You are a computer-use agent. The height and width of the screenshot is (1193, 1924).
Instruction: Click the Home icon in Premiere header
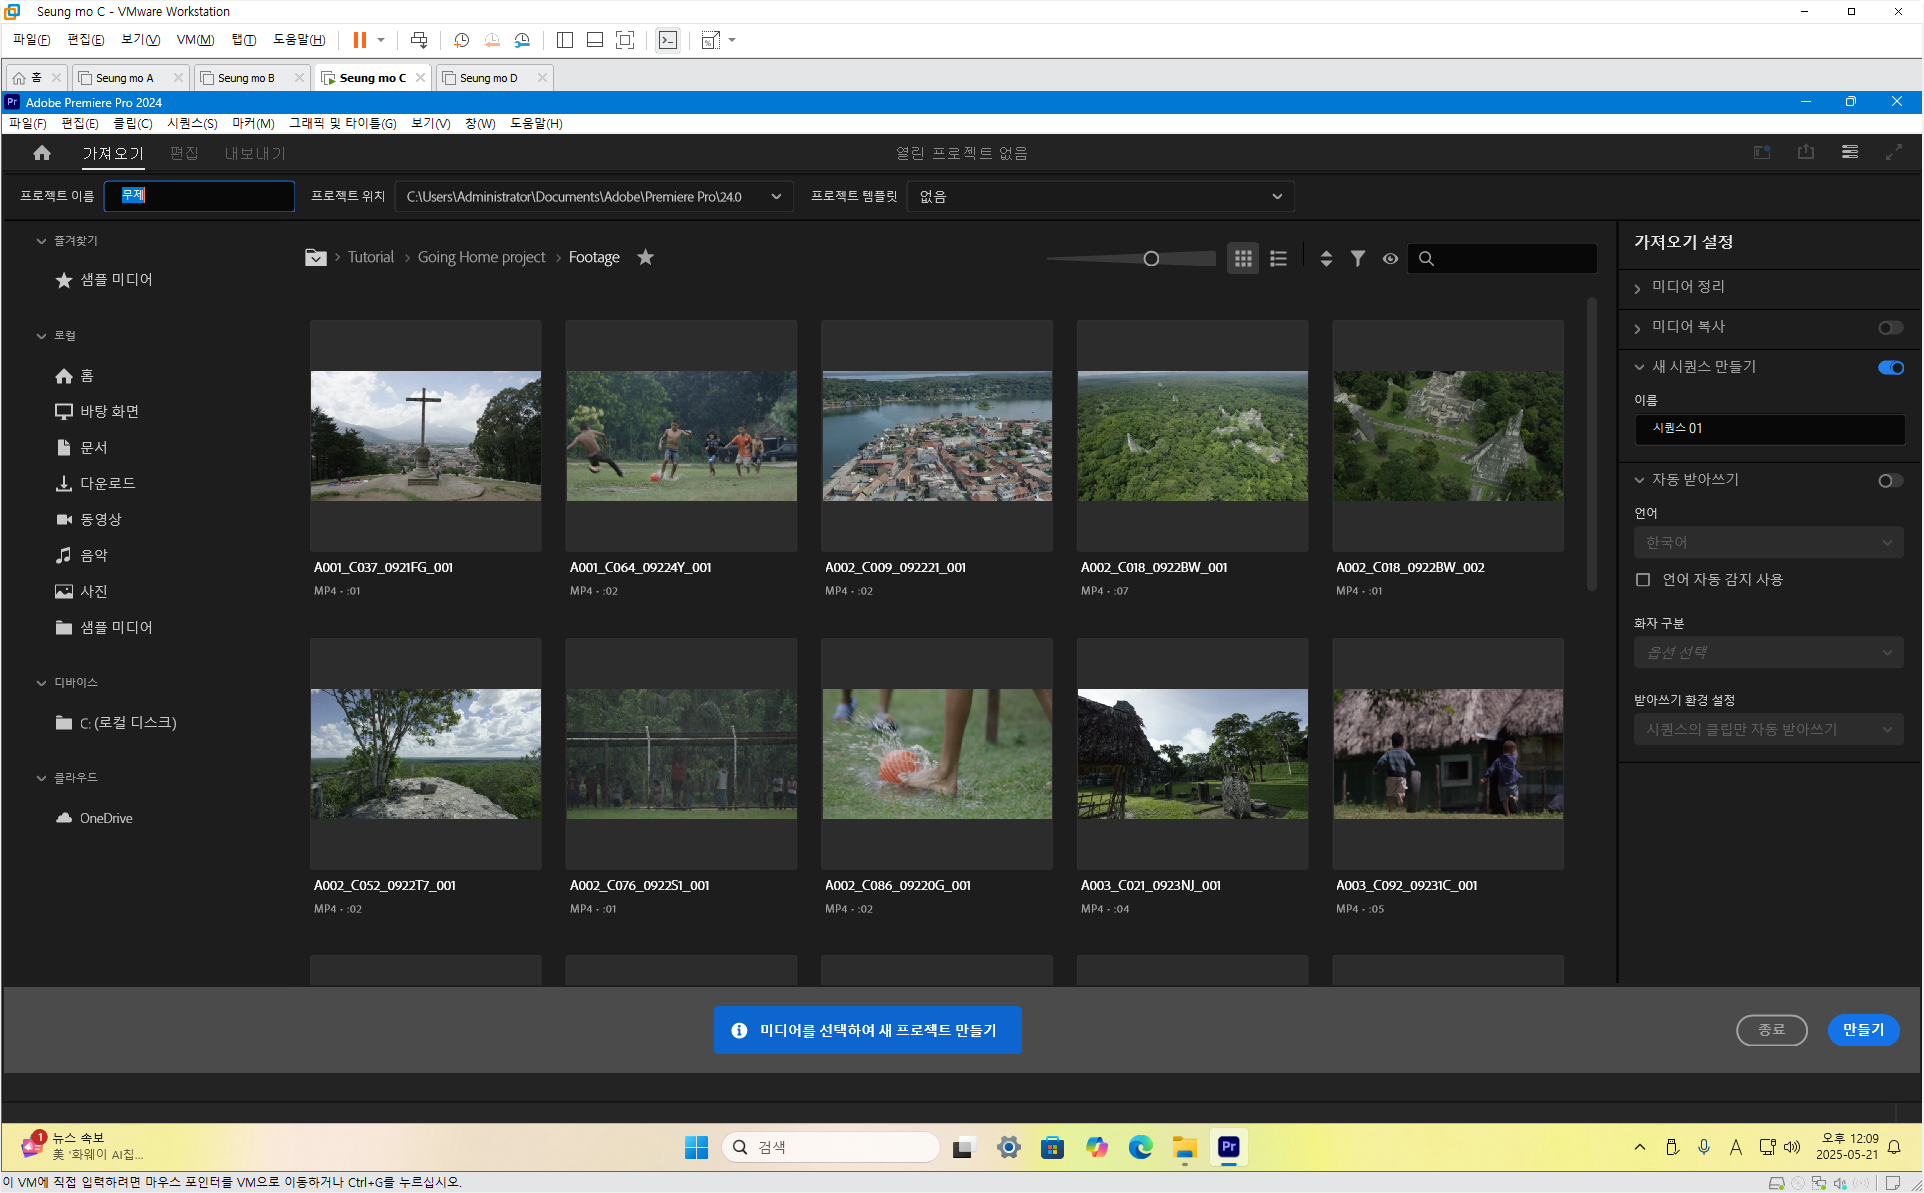point(42,153)
